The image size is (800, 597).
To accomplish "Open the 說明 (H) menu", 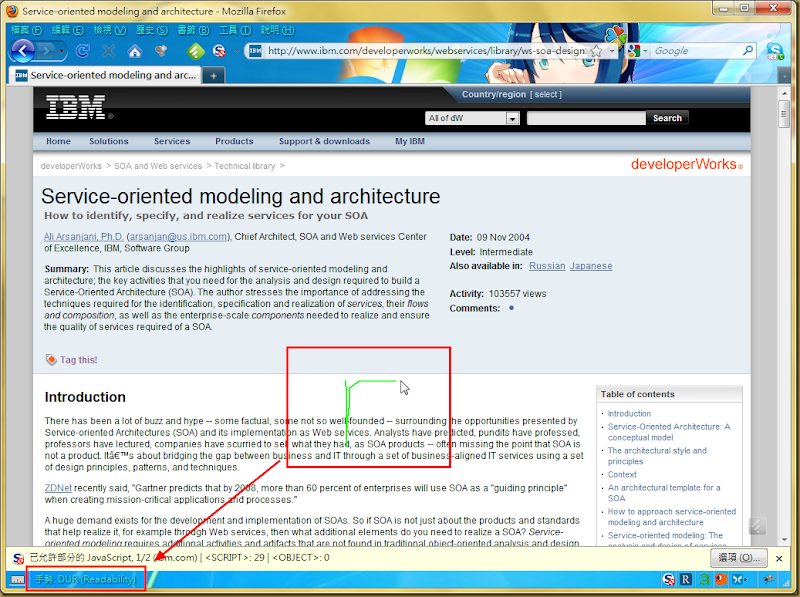I will 277,30.
